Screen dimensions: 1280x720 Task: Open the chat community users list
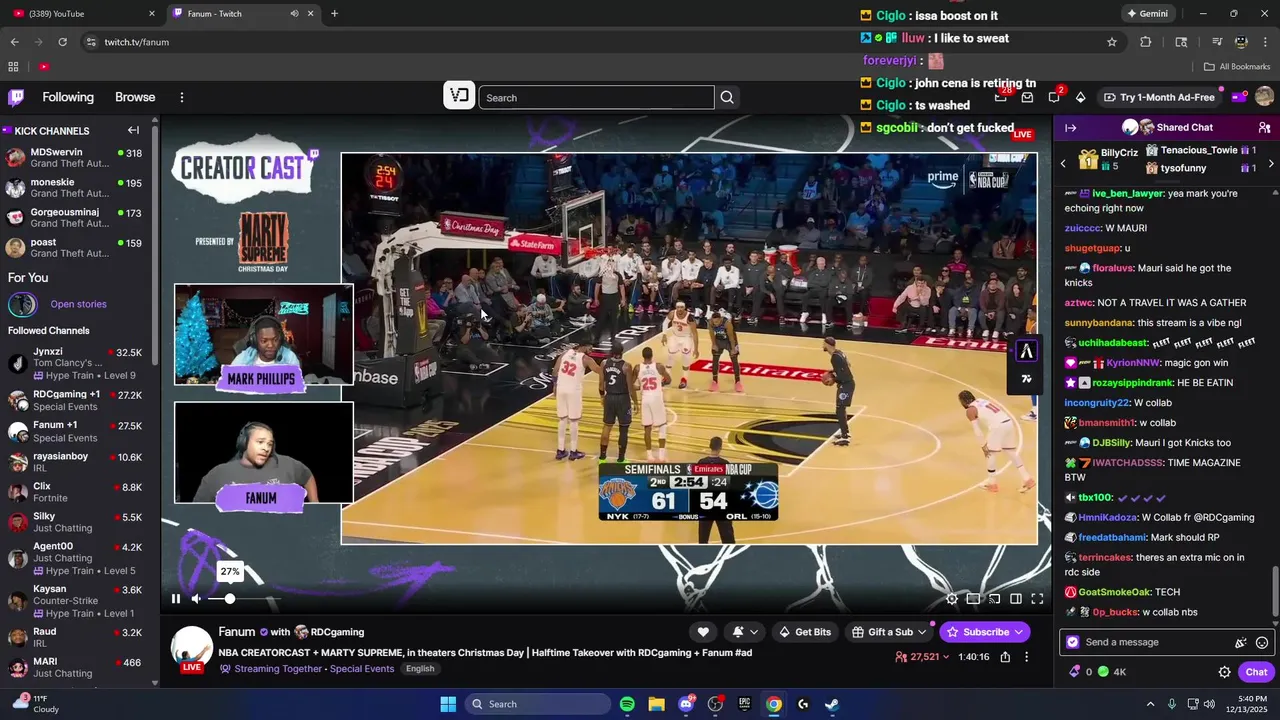coord(1264,128)
